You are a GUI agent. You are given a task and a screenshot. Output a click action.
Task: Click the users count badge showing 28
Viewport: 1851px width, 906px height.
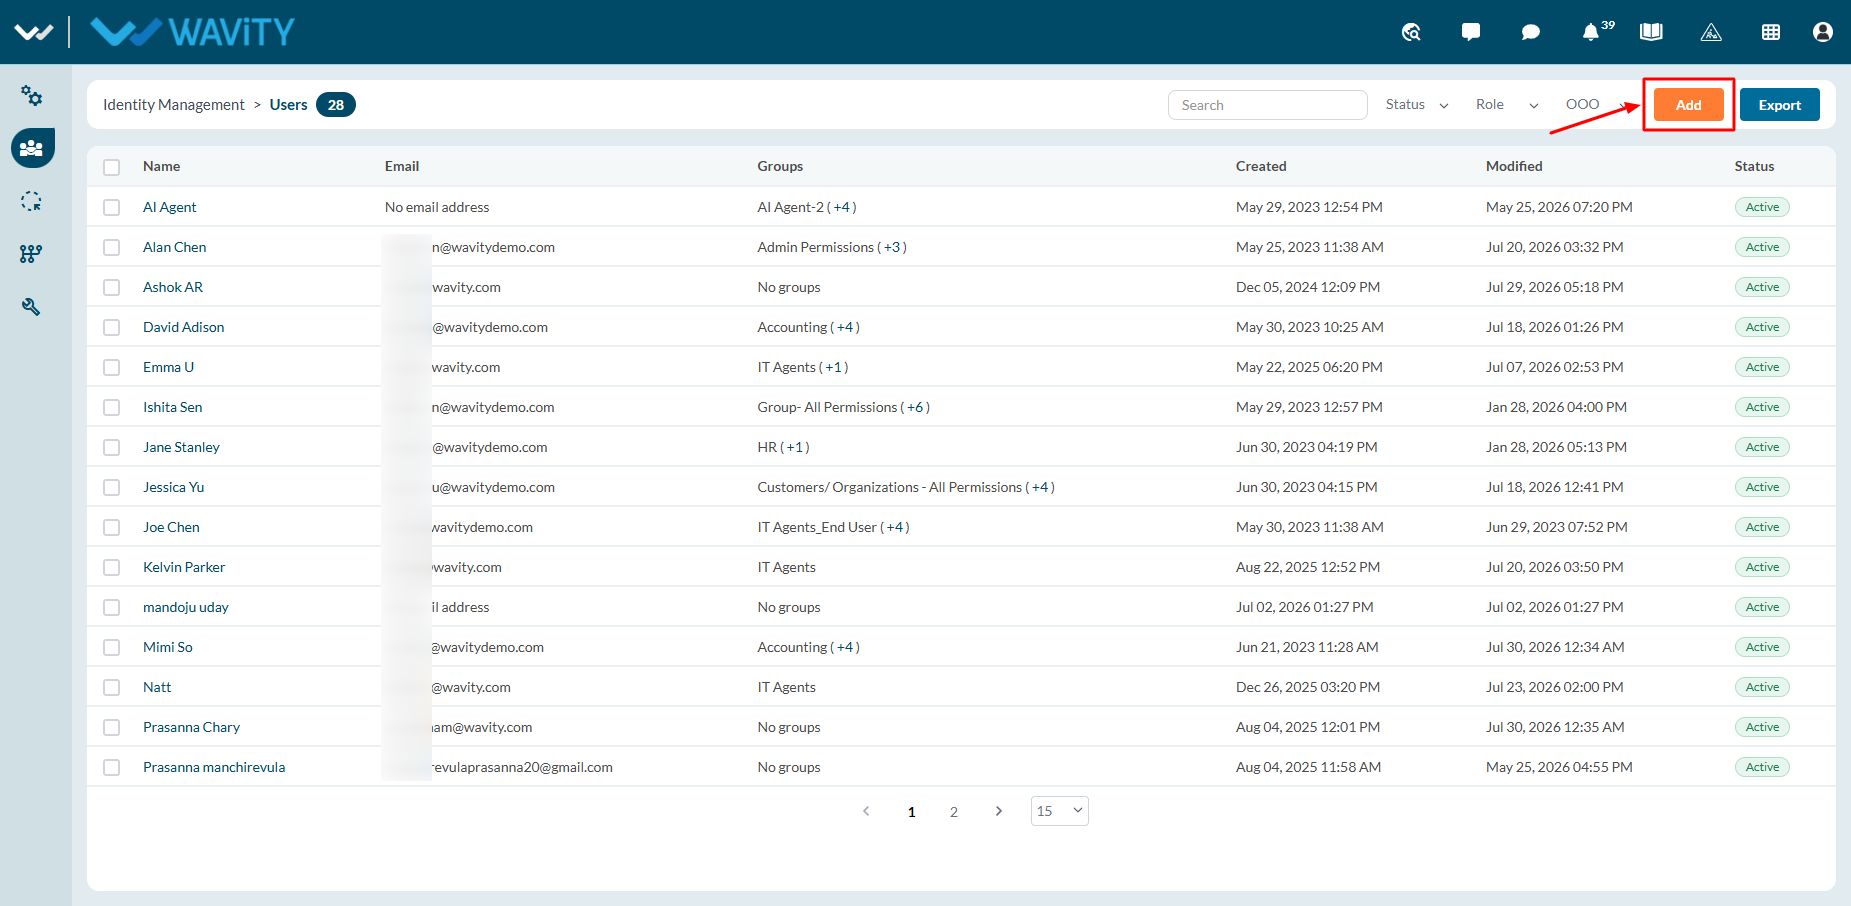tap(336, 105)
